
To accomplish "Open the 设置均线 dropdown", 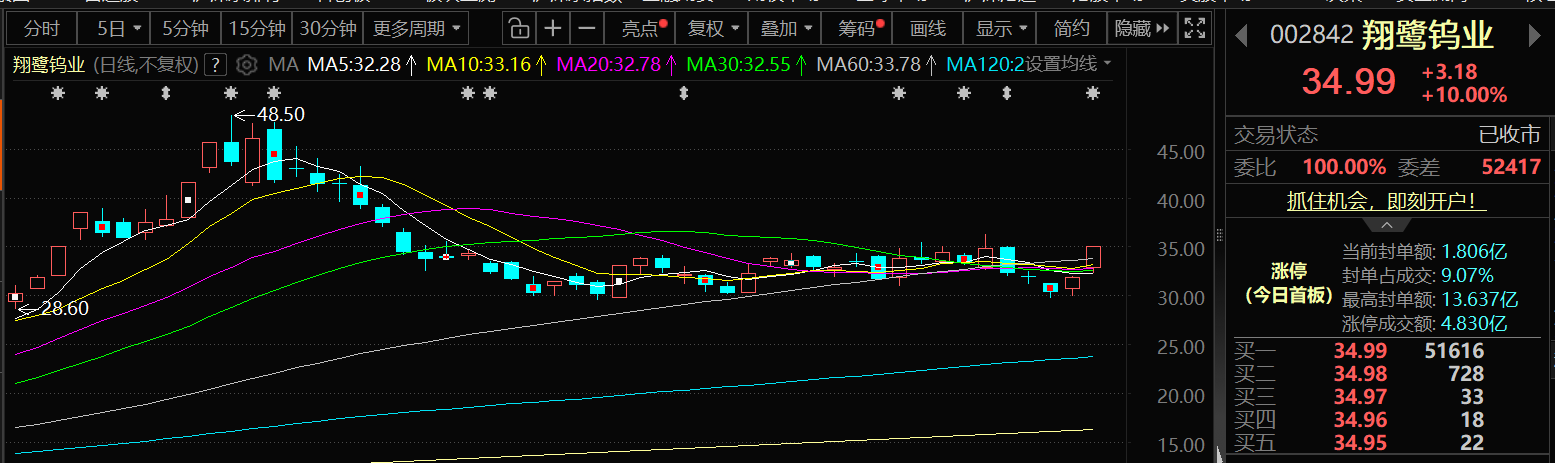I will coord(1069,65).
